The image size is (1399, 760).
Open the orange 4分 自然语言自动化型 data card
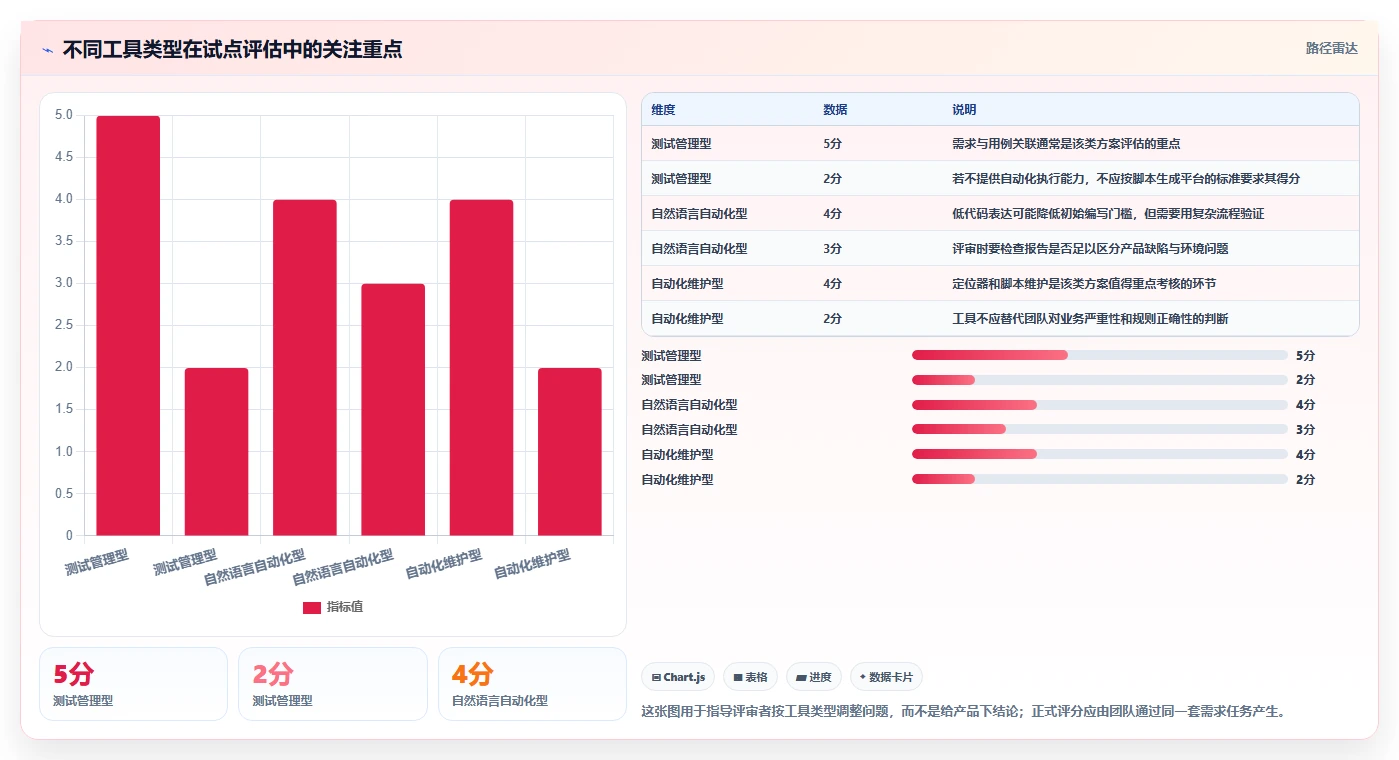(532, 684)
